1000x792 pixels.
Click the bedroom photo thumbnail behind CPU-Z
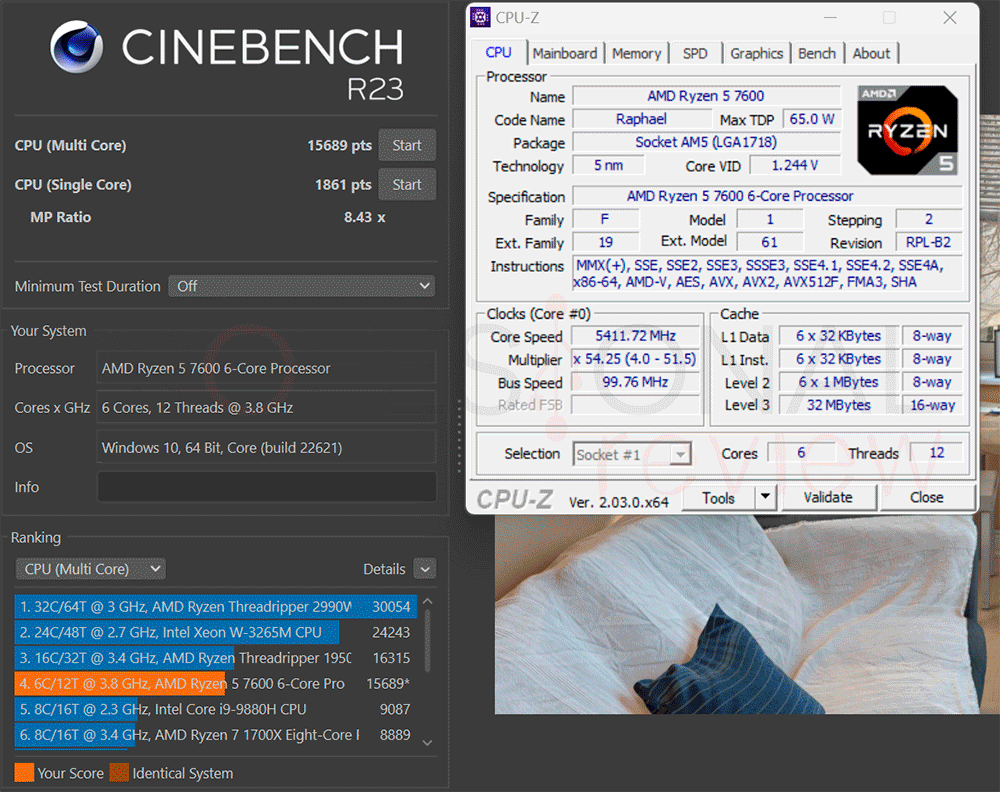[746, 613]
